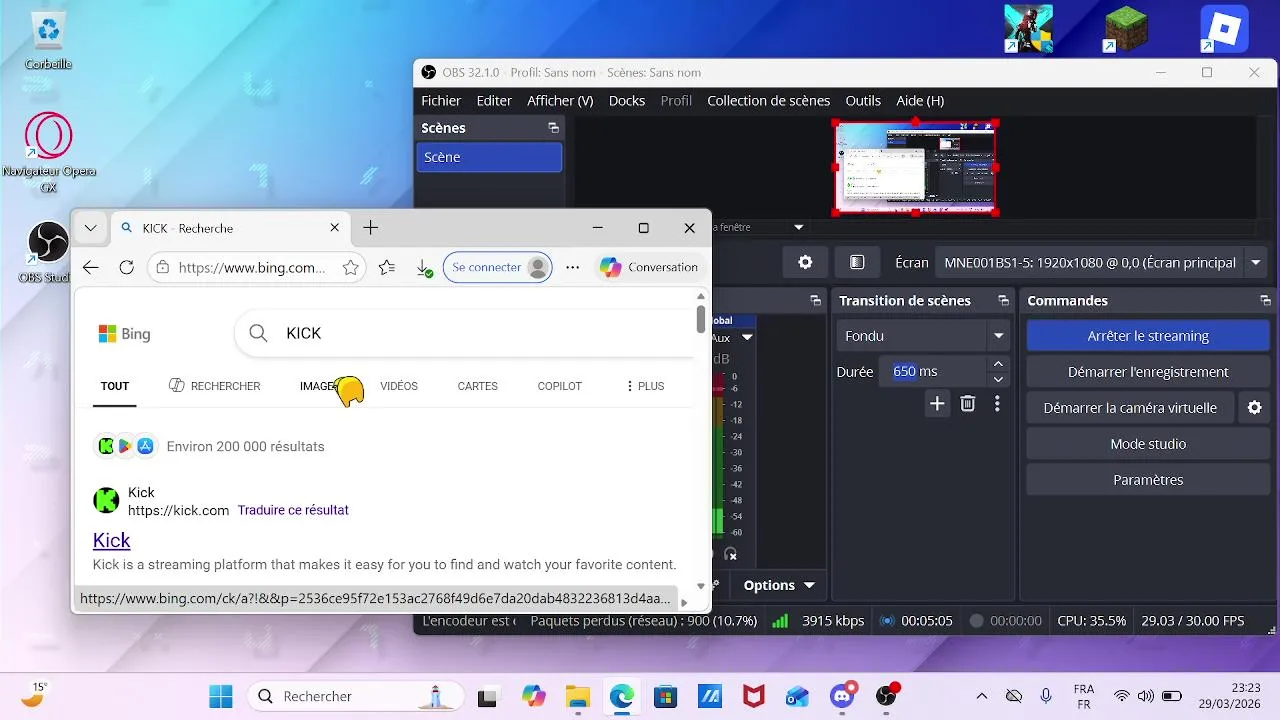Switch to CARTES tab on Bing
This screenshot has height=720, width=1280.
[x=477, y=386]
